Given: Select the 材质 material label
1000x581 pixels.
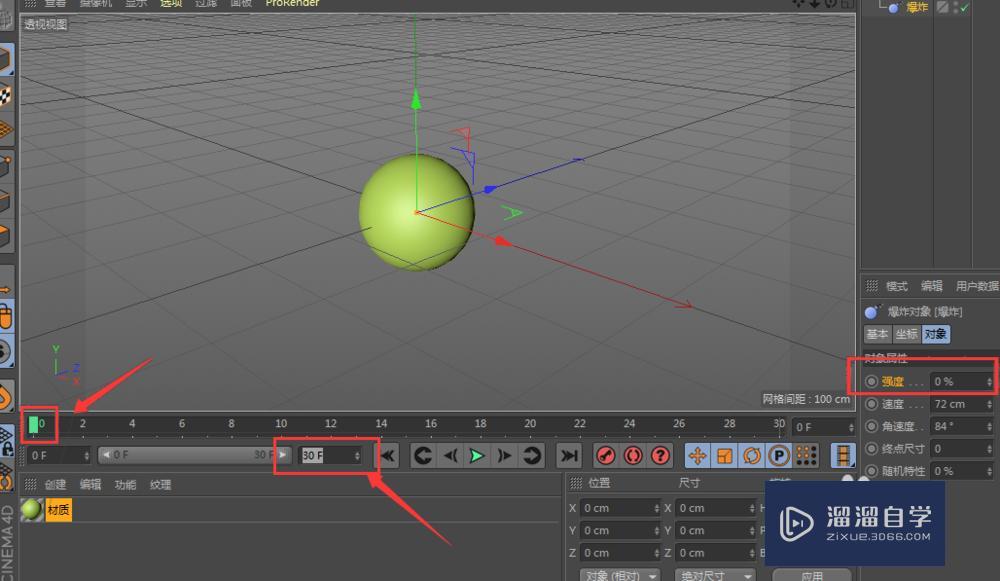Looking at the screenshot, I should pyautogui.click(x=59, y=510).
